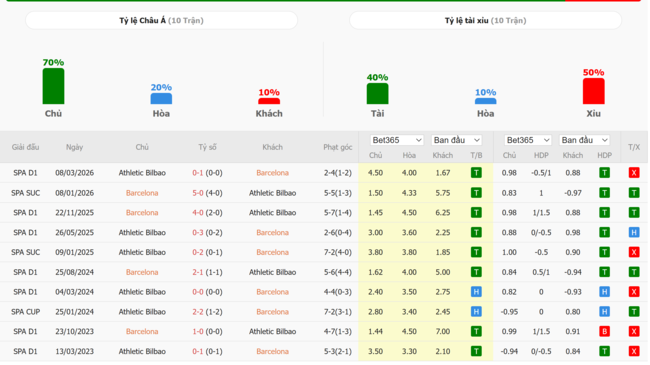
Task: Open score 2-1 of 25/08/2024 match
Action: (x=198, y=272)
